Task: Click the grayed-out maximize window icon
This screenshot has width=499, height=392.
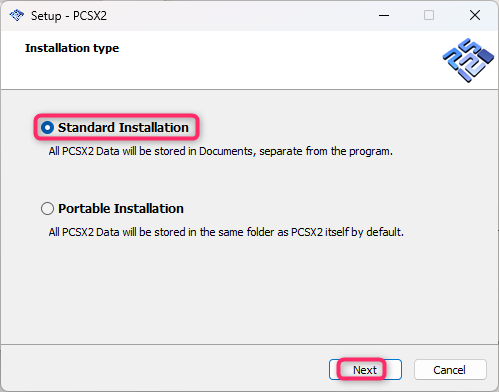Action: (x=429, y=15)
